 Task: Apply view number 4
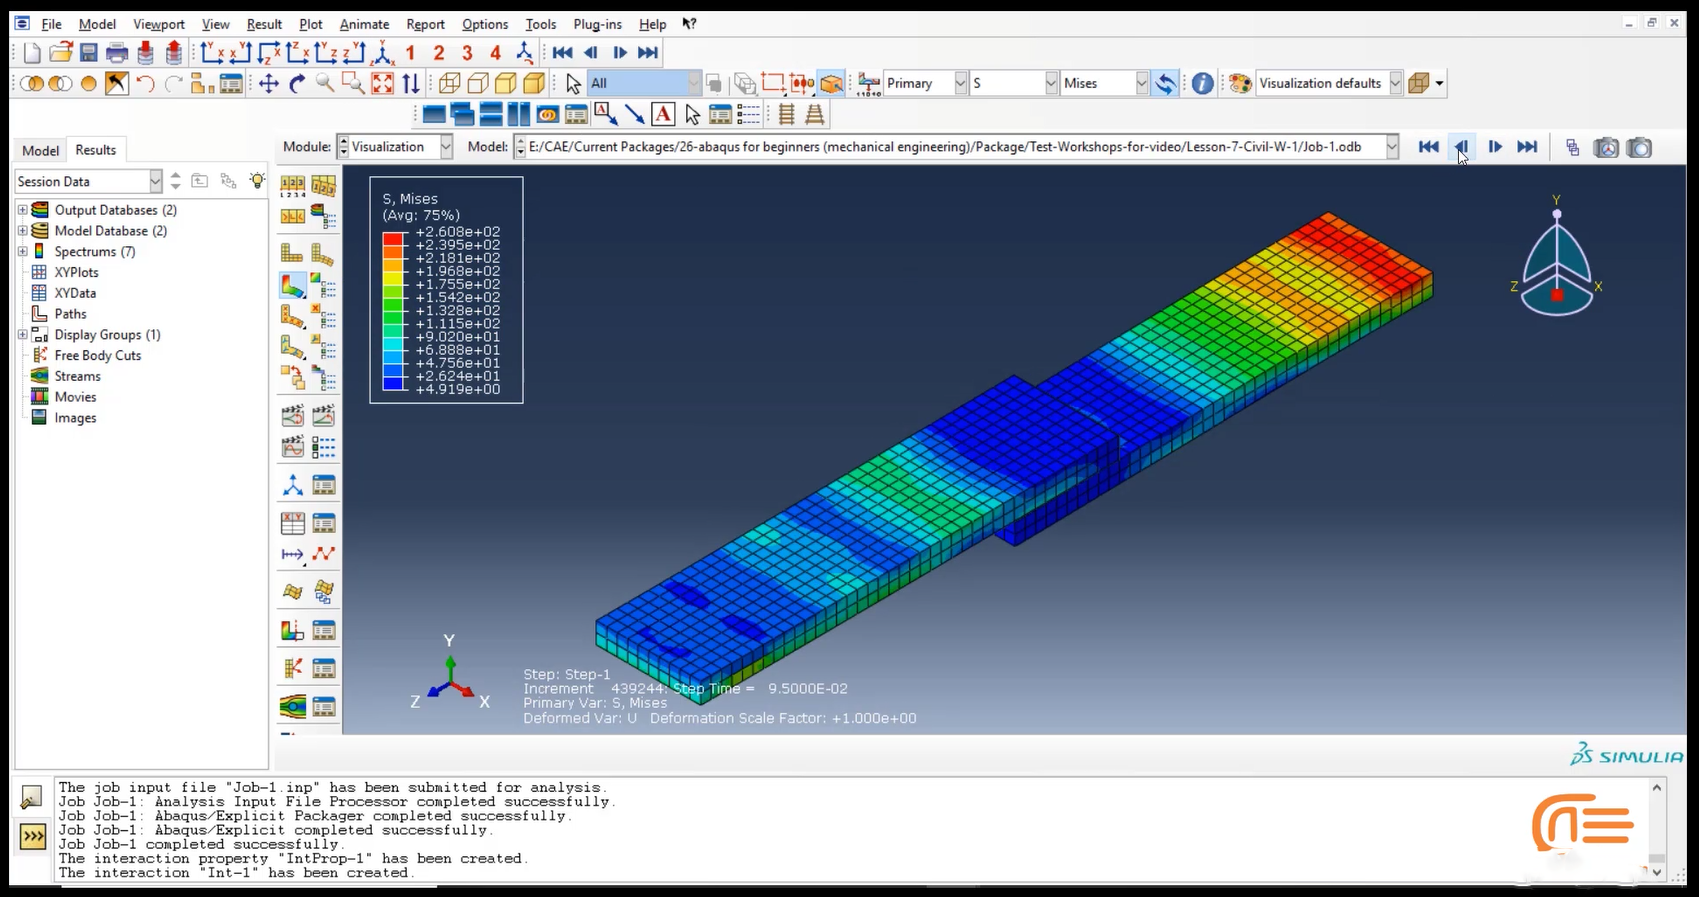[x=495, y=53]
